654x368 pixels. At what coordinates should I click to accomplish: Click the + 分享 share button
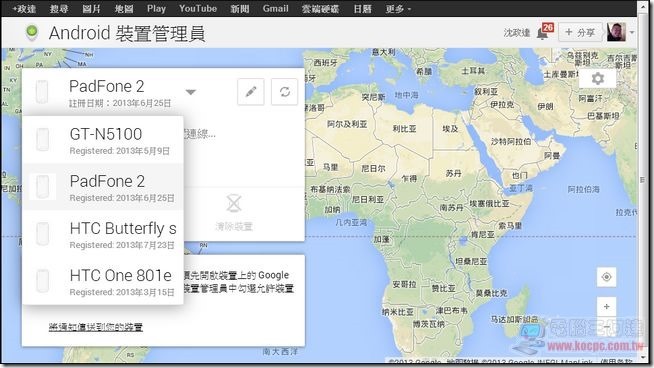pyautogui.click(x=580, y=32)
